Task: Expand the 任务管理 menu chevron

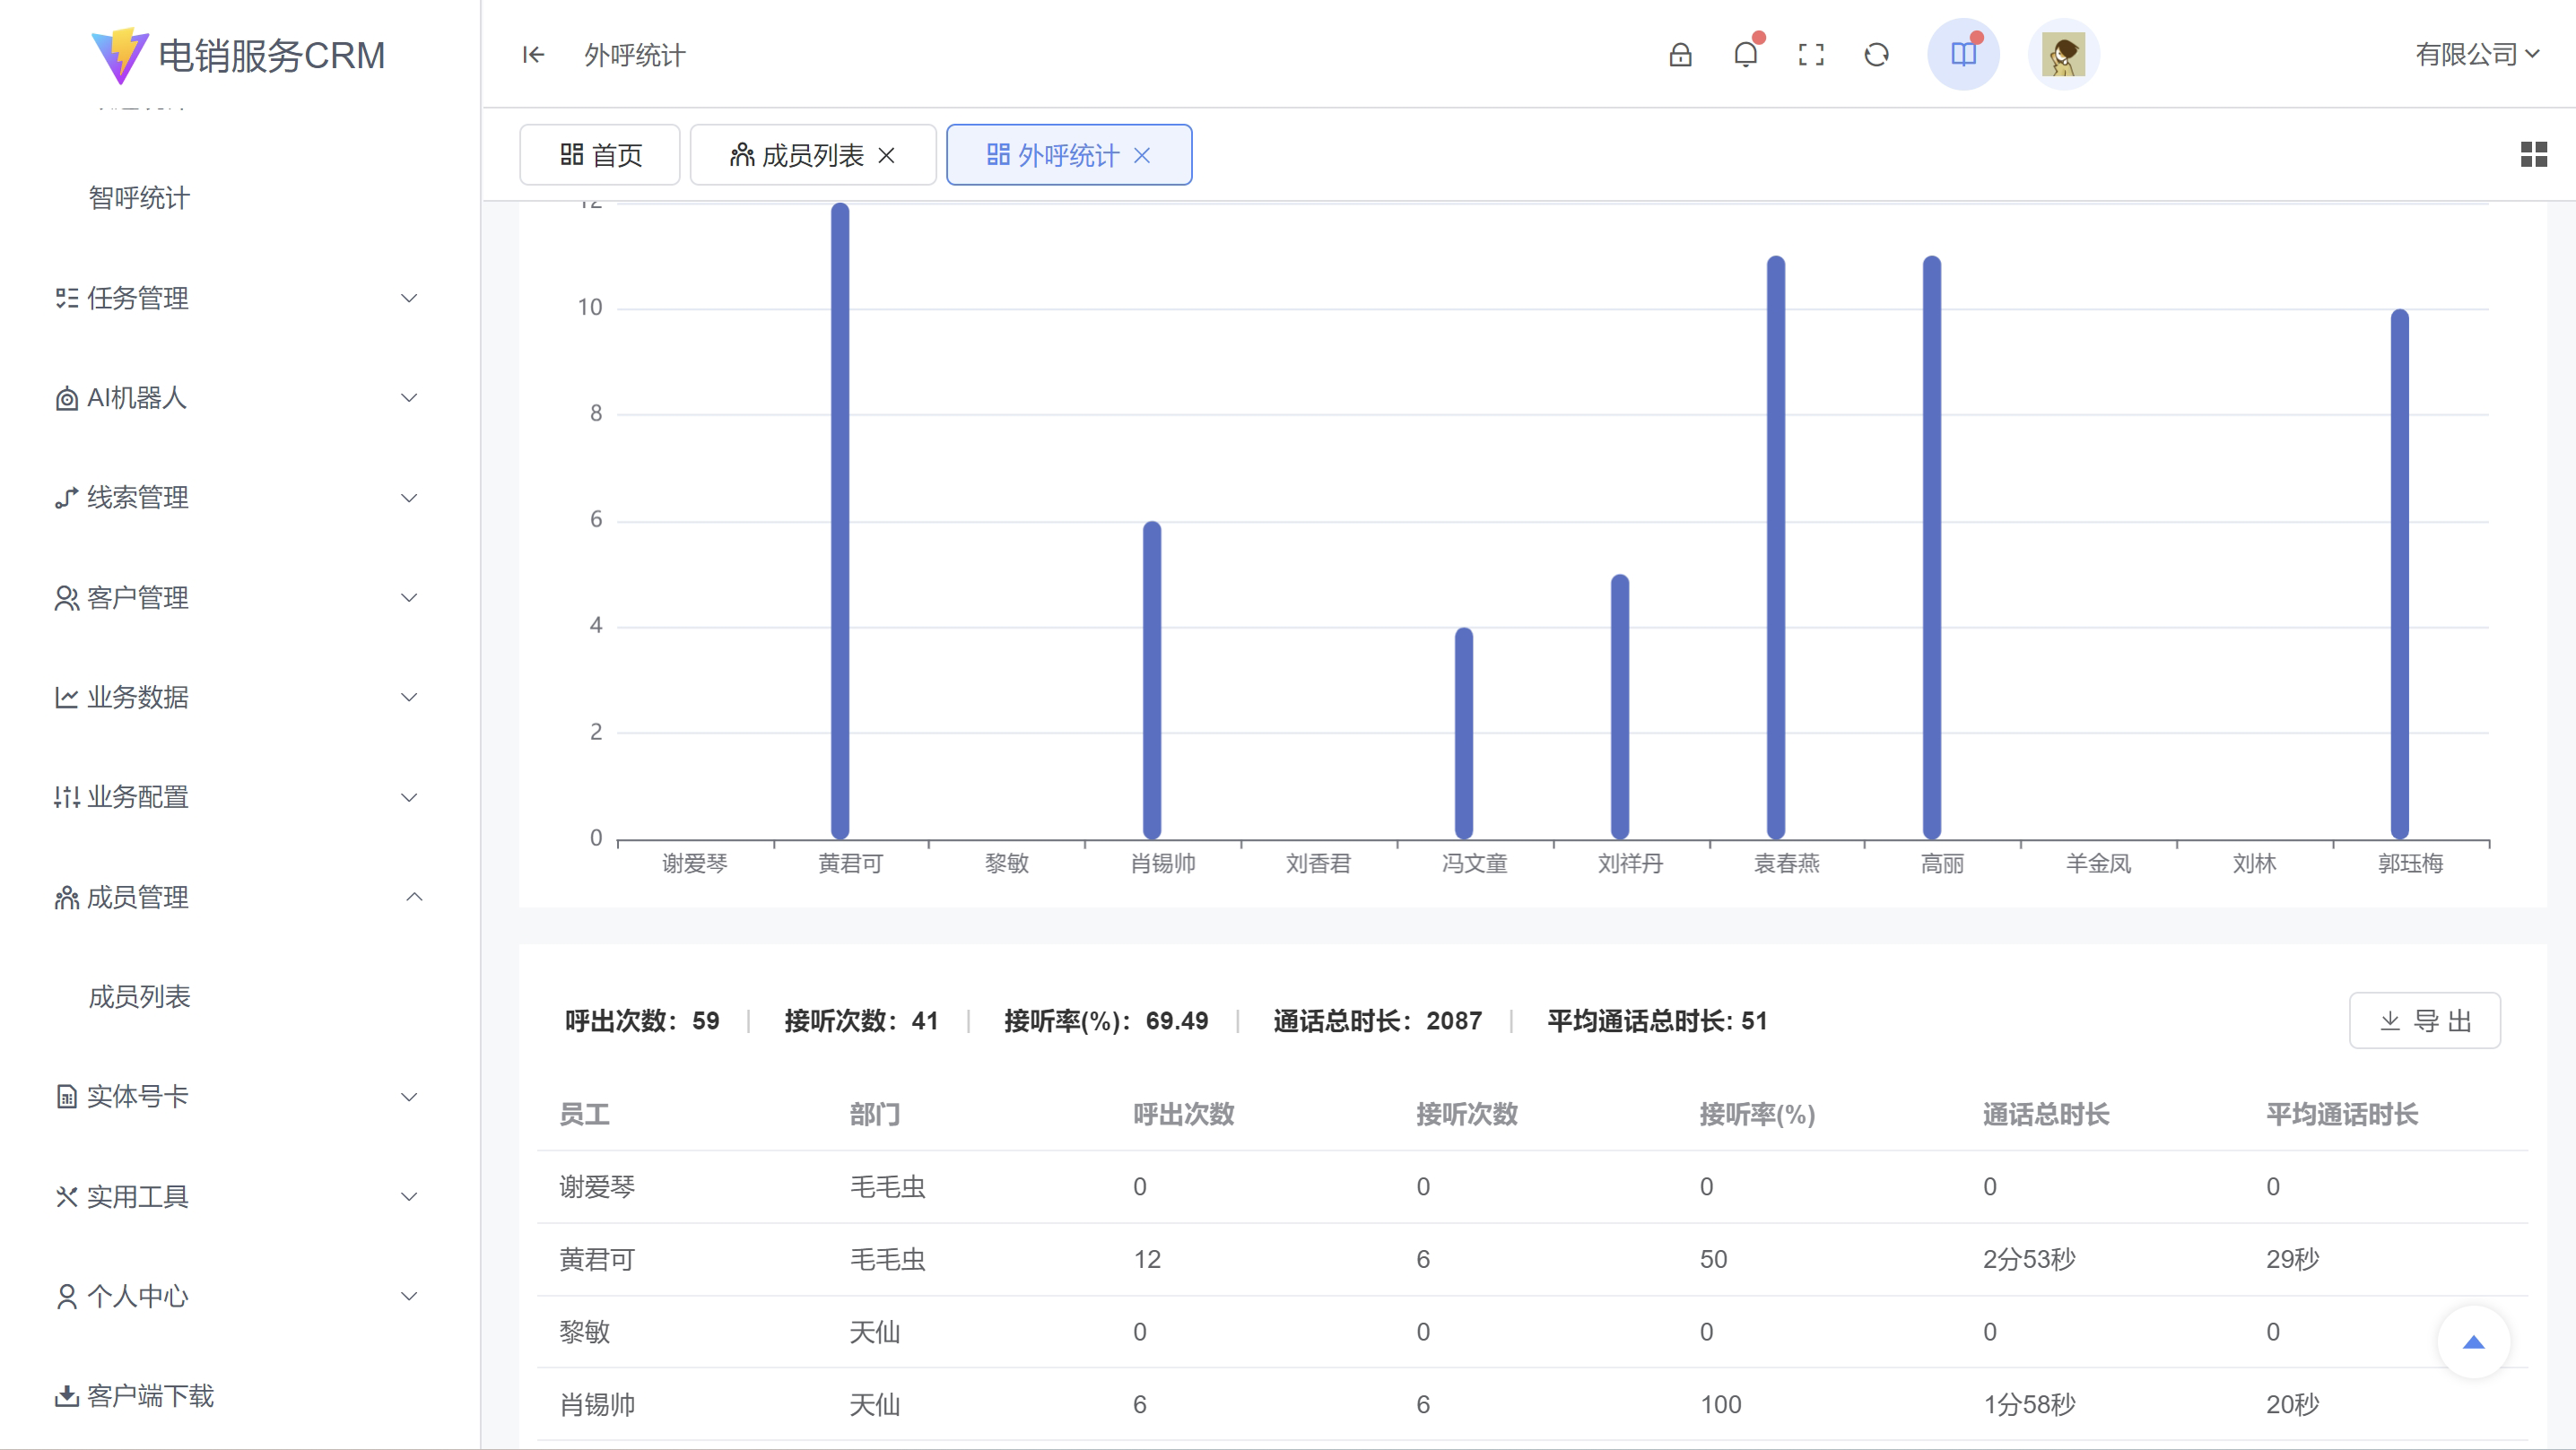Action: [x=409, y=298]
